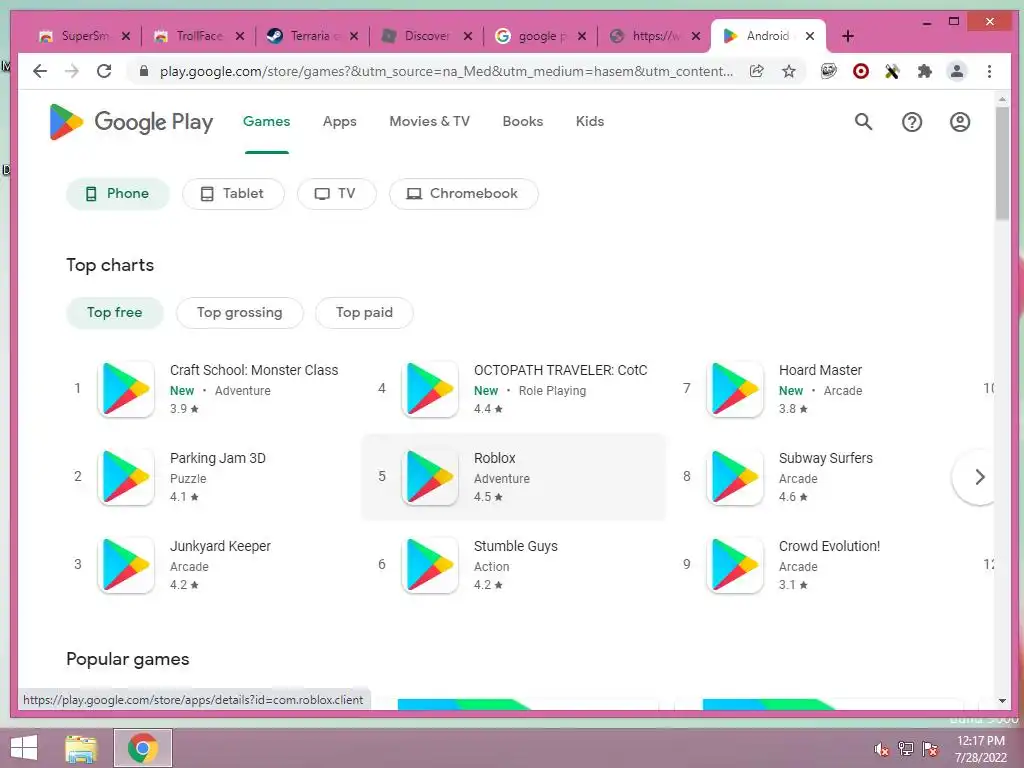Close the Discover tab

(x=468, y=36)
